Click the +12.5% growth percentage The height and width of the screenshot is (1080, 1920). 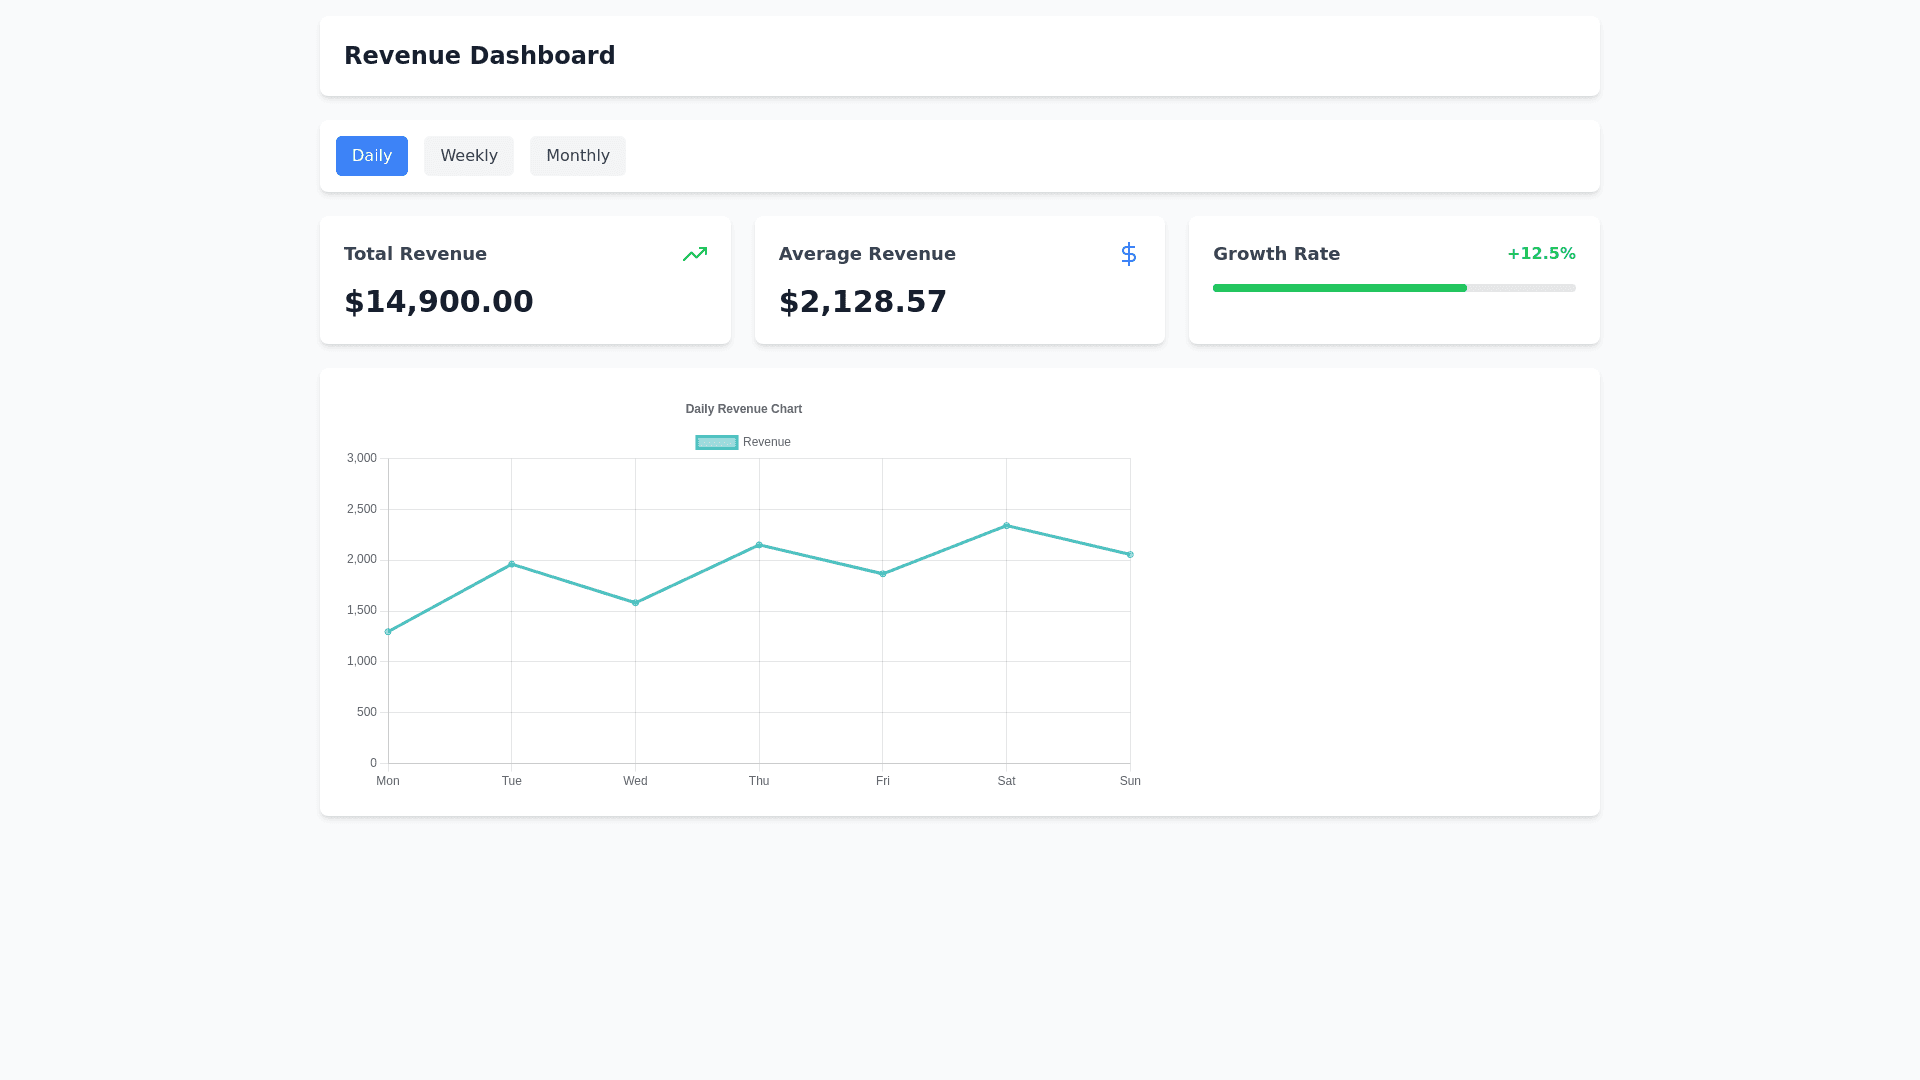1540,254
